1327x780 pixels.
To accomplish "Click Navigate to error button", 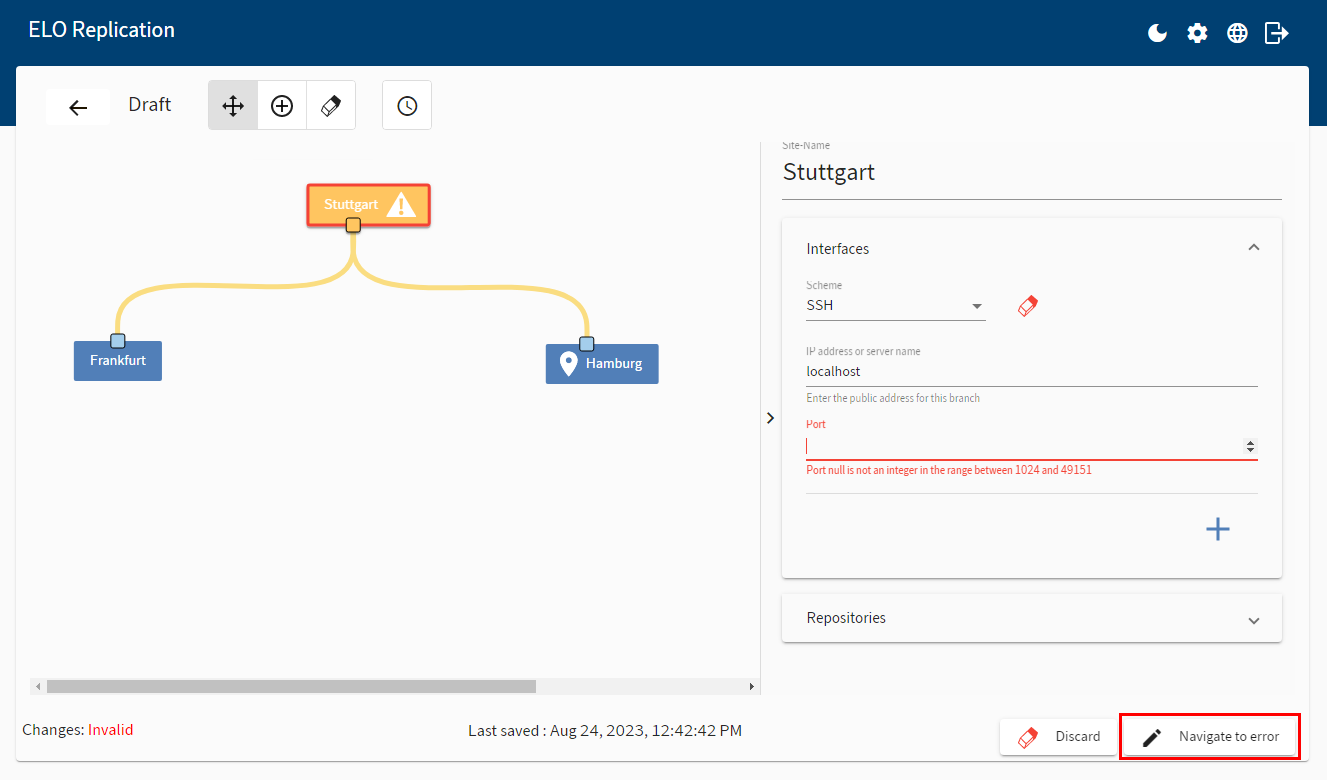I will [1210, 737].
